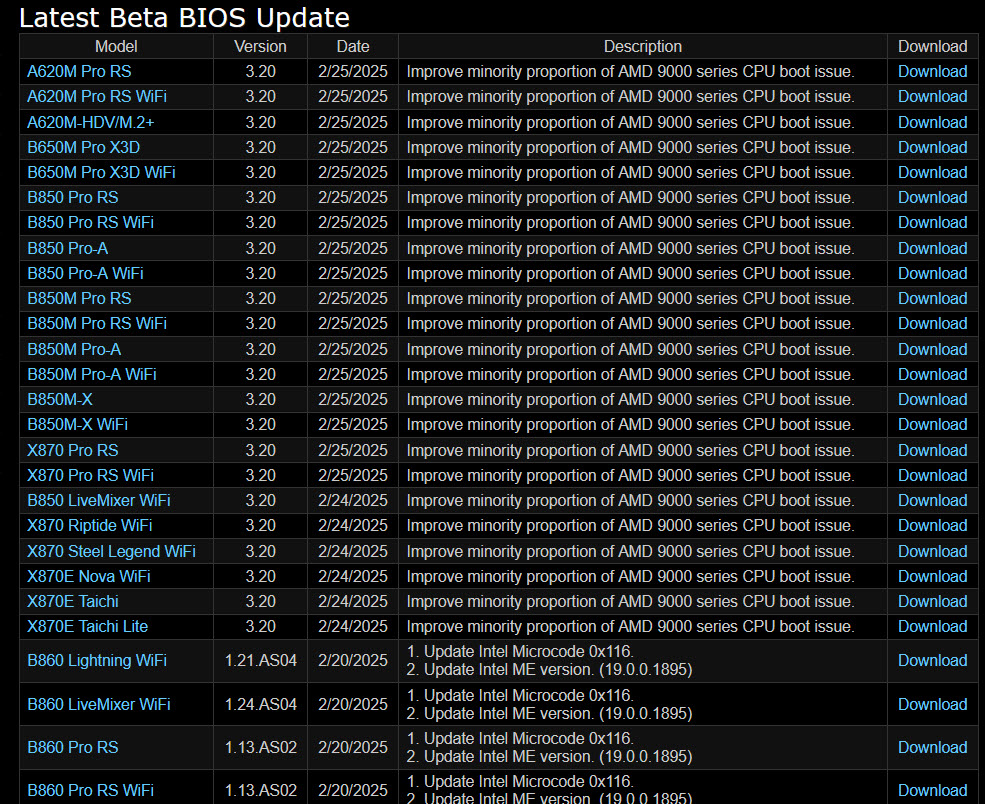
Task: Open the B860 Pro RS model link
Action: 73,748
